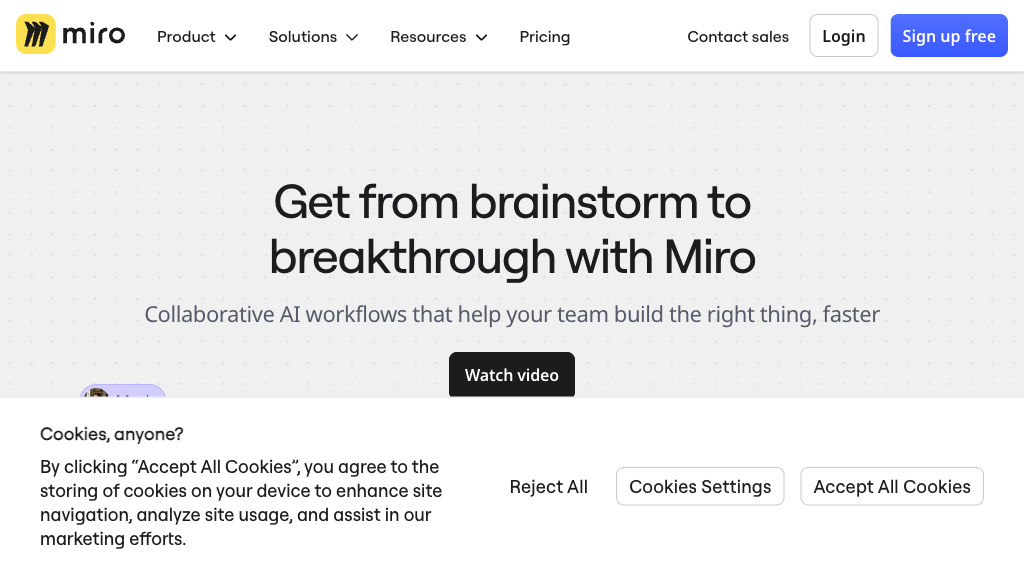
Task: Click the "Cookies, anyone?" banner heading
Action: point(112,434)
